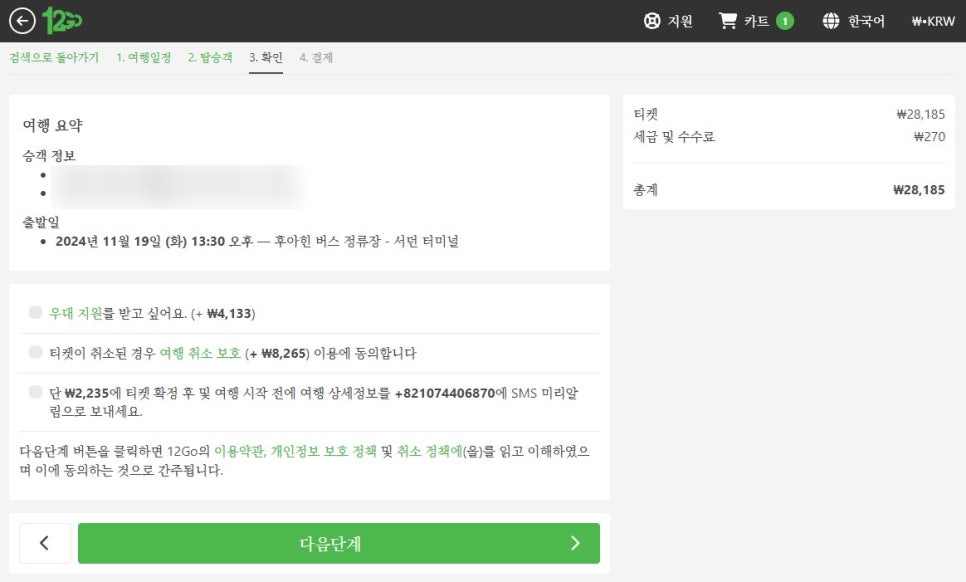Open the 카트 cart link
Screen dimensions: 966x582
click(x=757, y=21)
